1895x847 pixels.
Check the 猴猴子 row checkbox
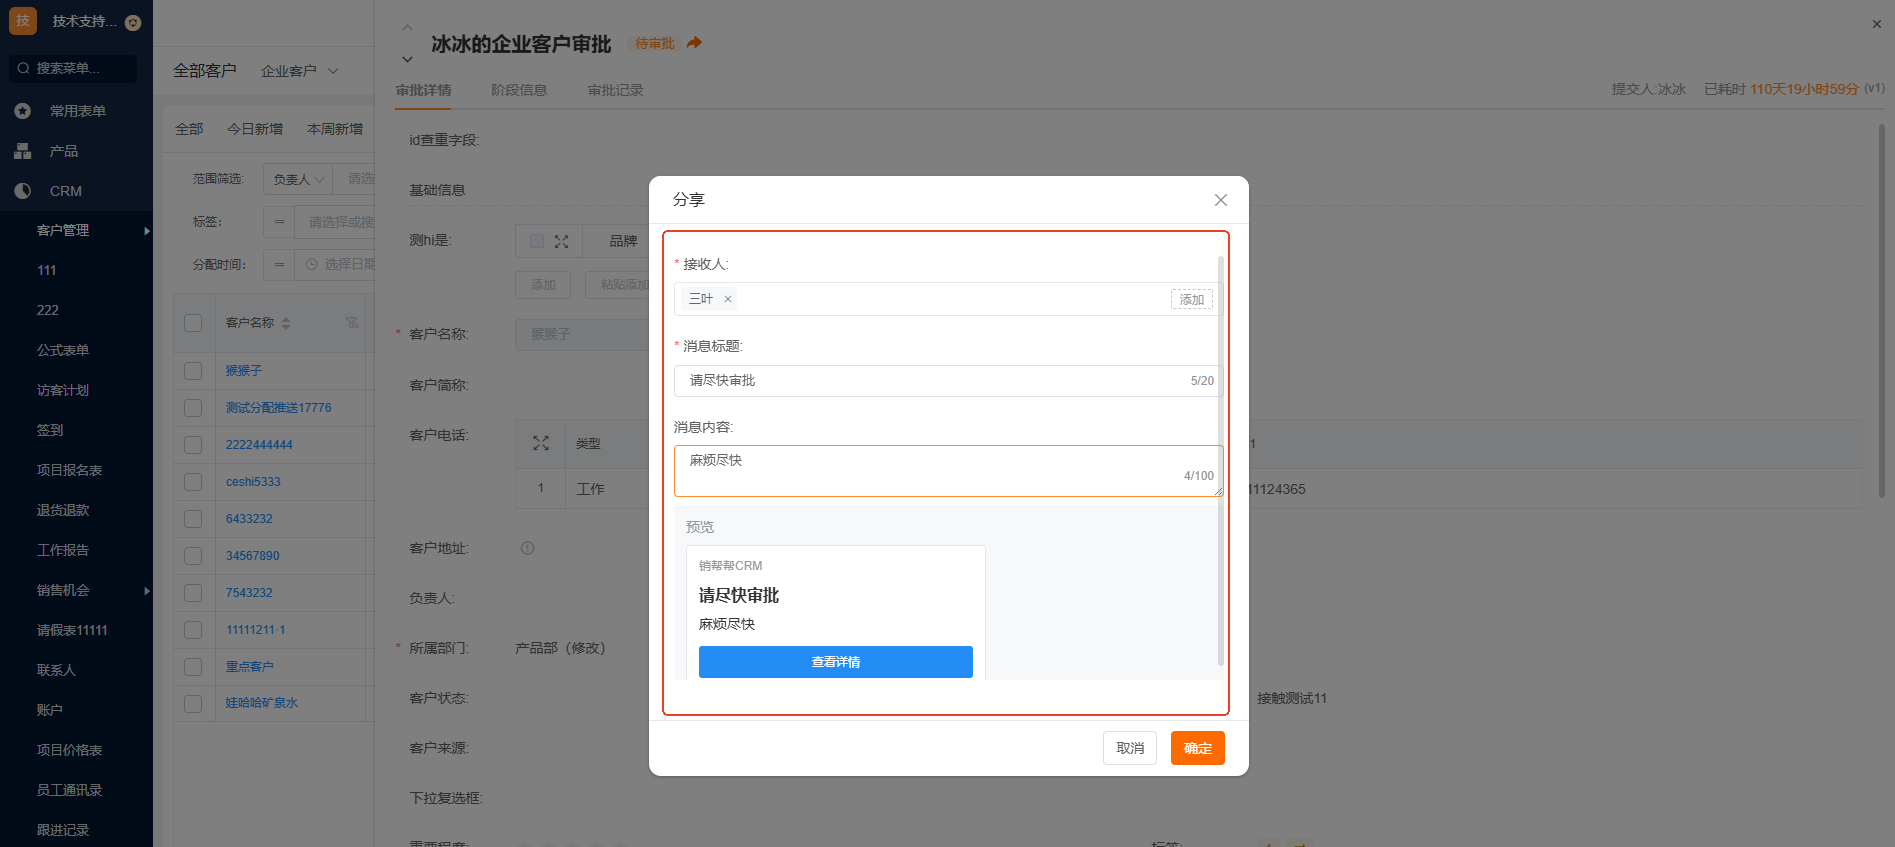(x=193, y=371)
